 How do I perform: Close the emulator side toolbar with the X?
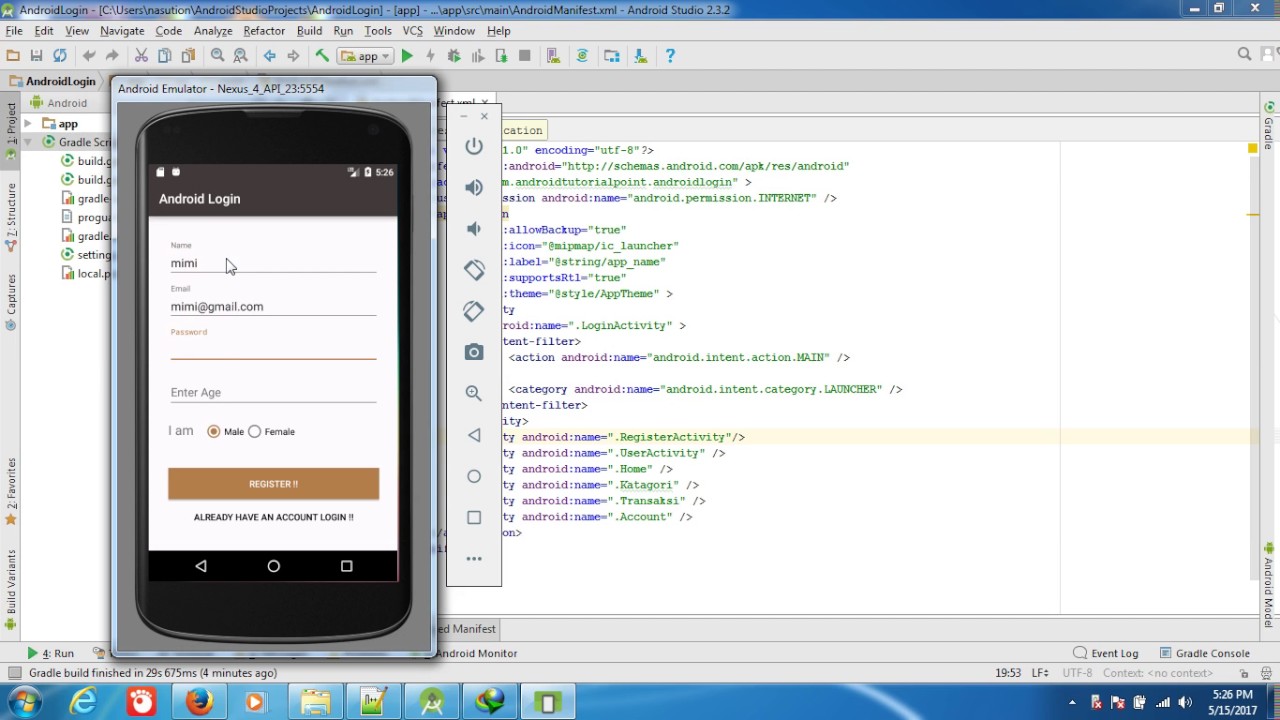(x=485, y=116)
